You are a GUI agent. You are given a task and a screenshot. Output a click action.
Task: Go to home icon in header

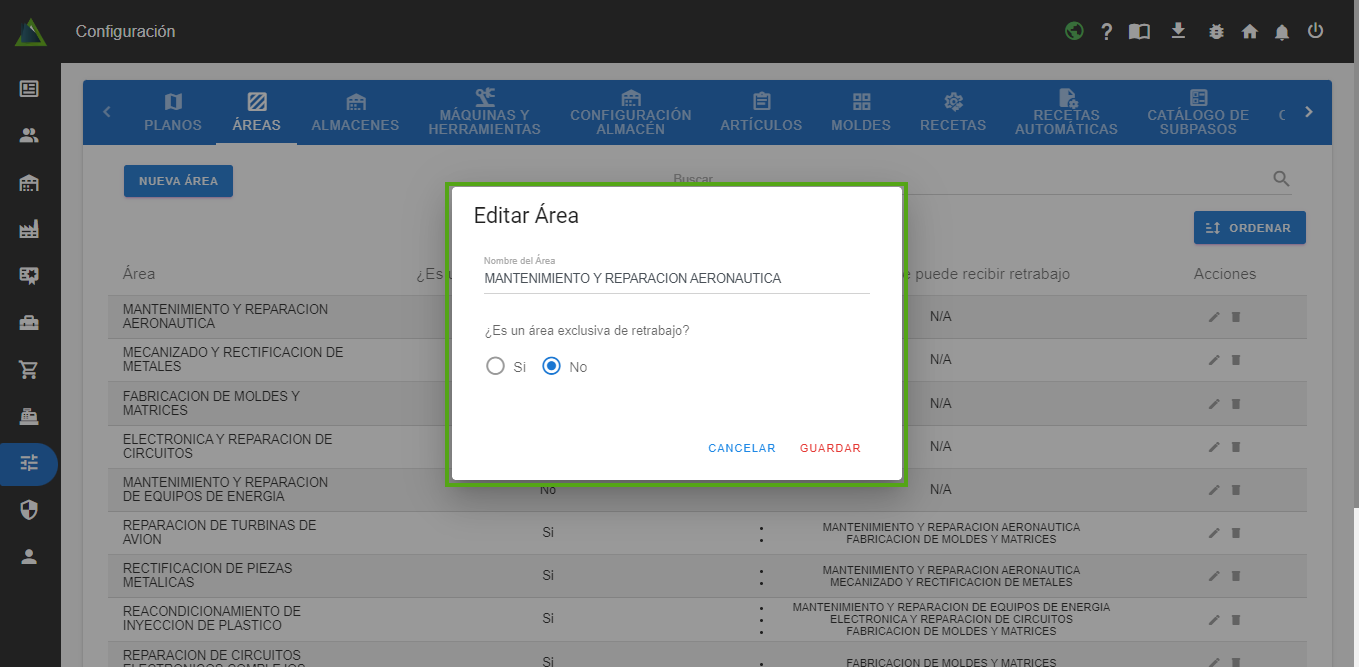click(1249, 32)
